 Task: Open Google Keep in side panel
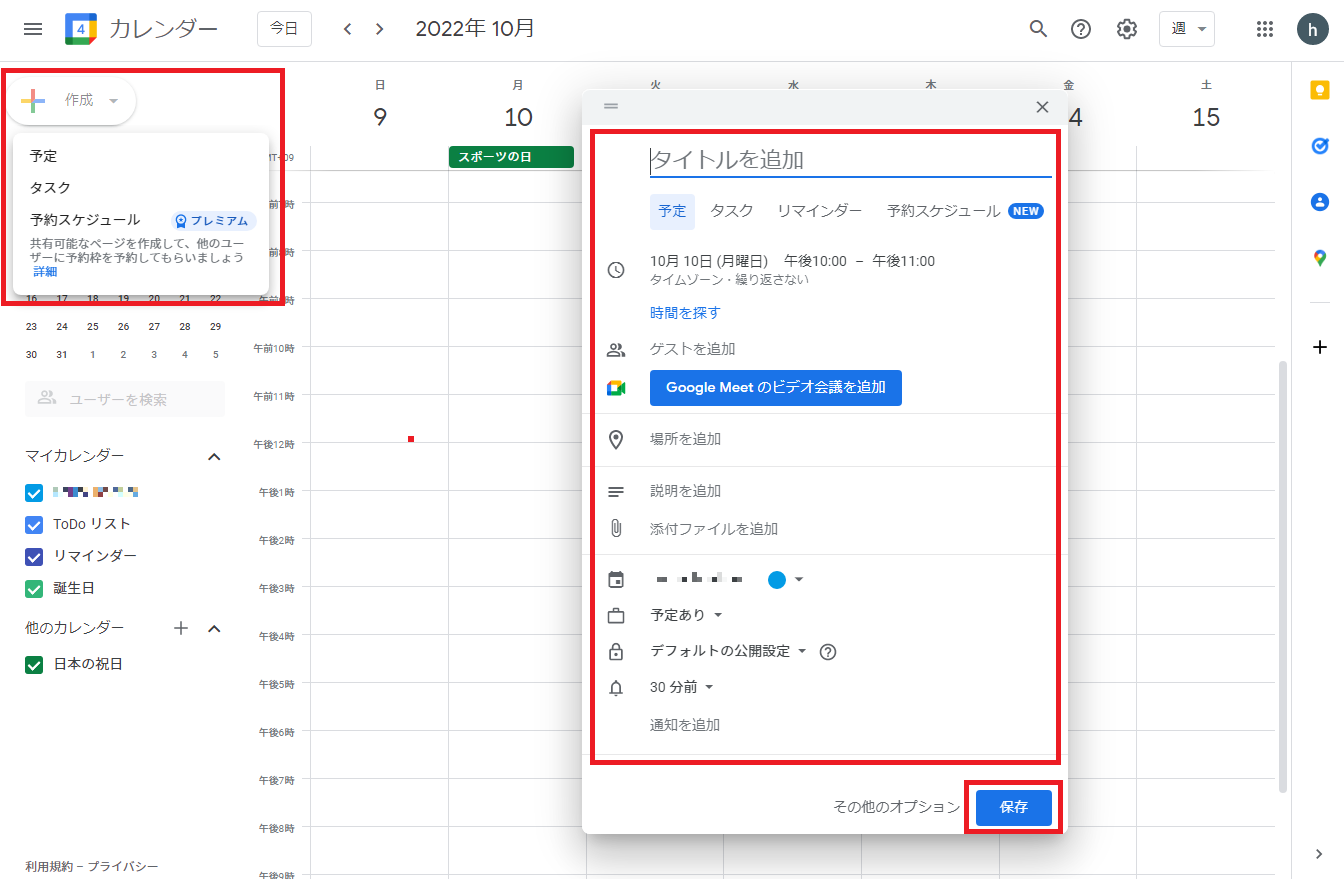point(1319,91)
